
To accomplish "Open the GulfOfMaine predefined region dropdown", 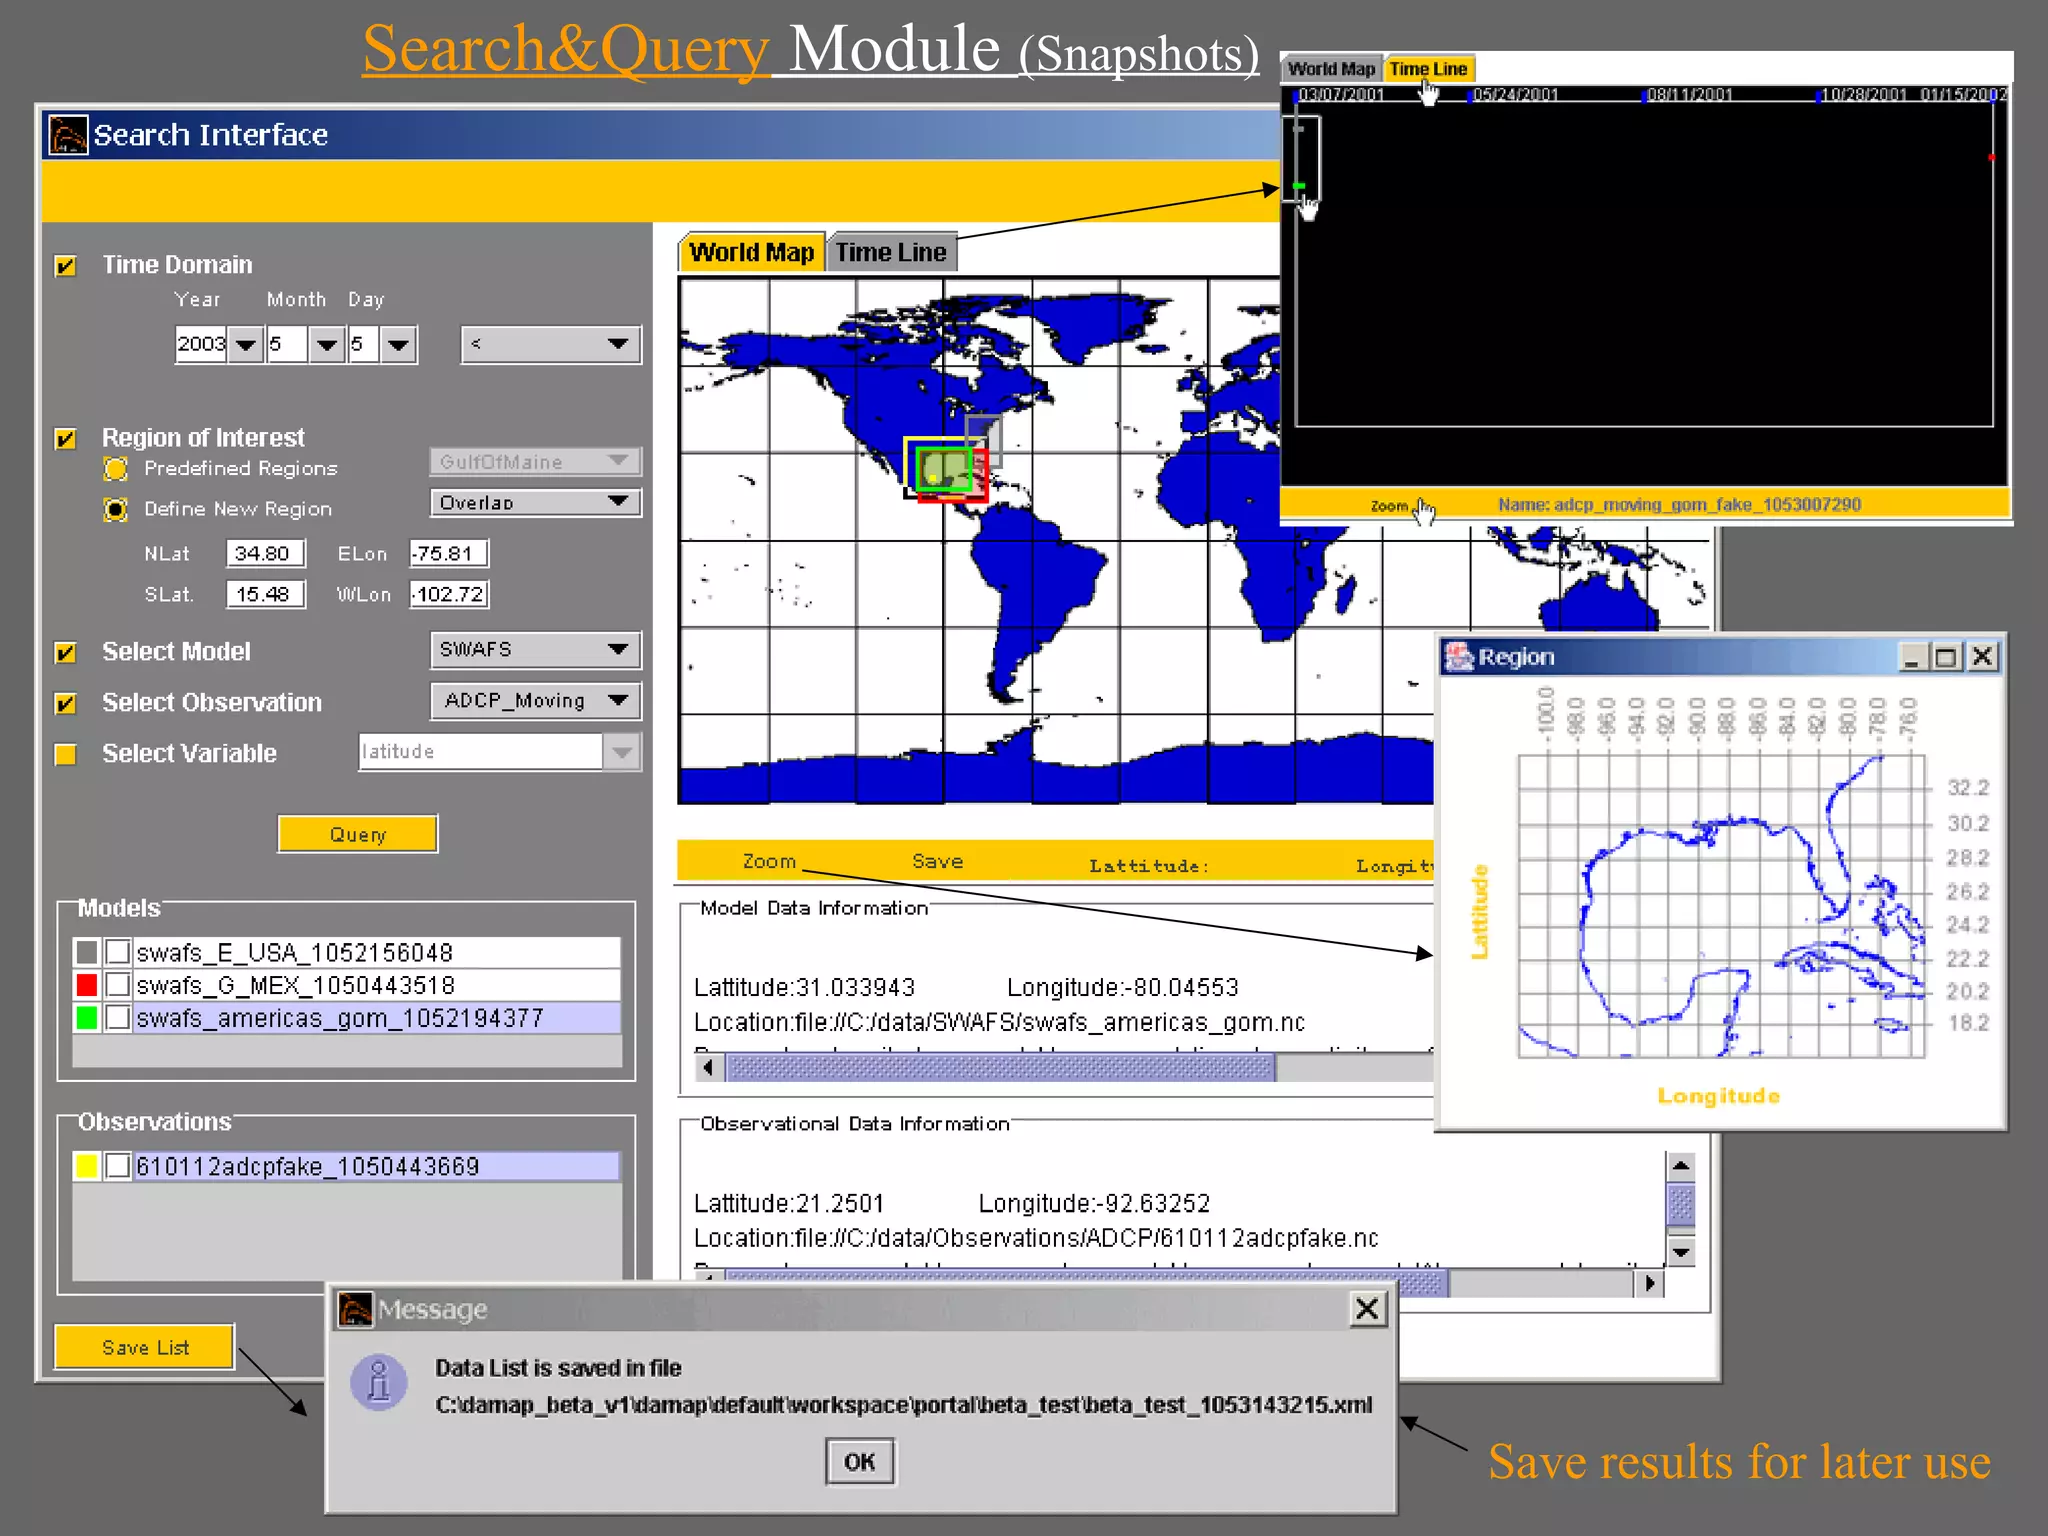I will point(535,461).
